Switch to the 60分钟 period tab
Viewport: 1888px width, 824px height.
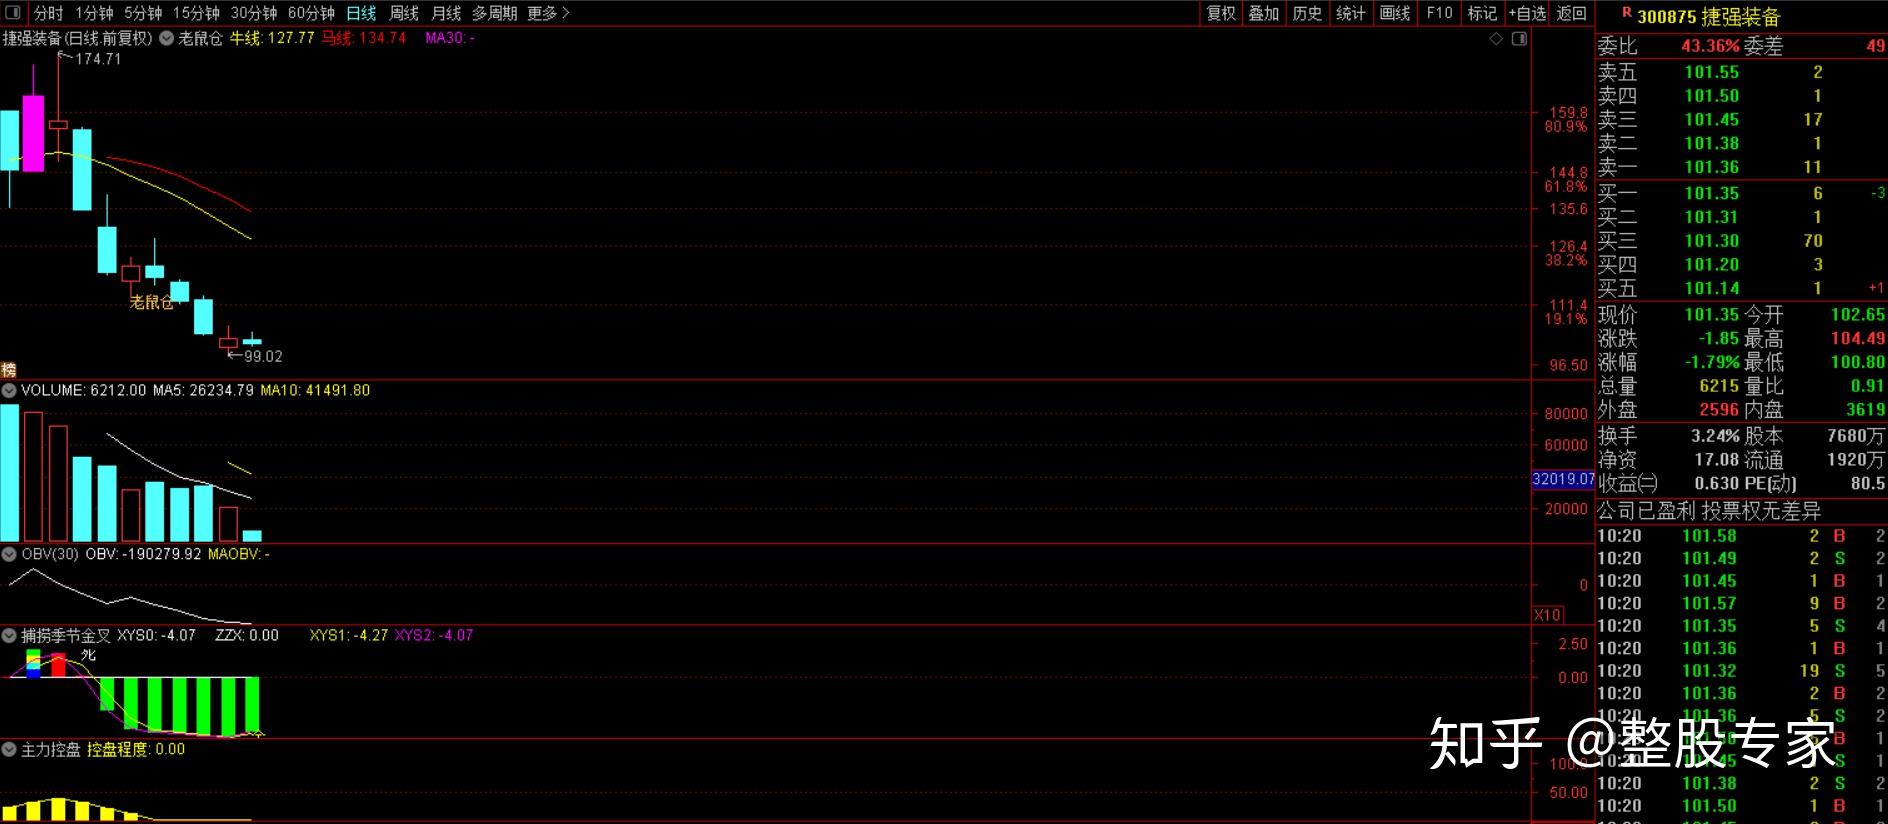tap(311, 13)
